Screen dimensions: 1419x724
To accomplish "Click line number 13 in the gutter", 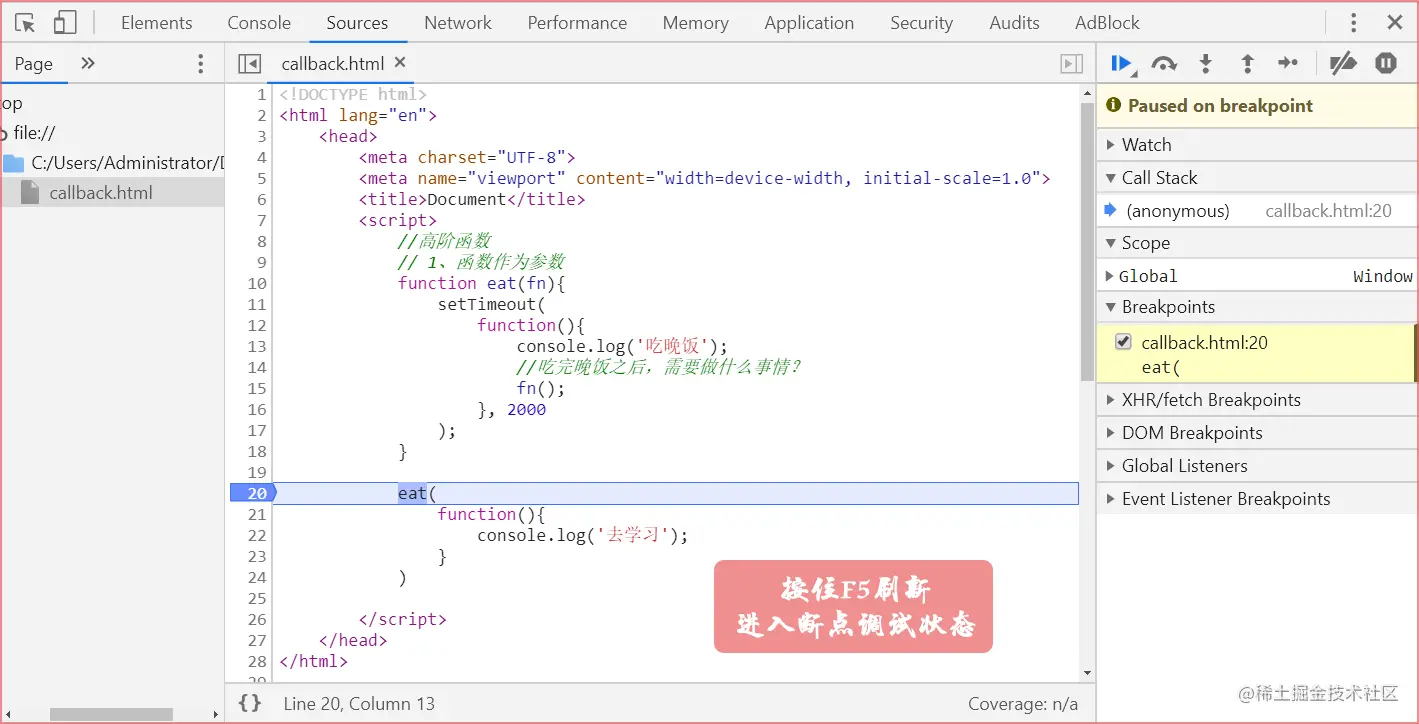I will click(258, 346).
